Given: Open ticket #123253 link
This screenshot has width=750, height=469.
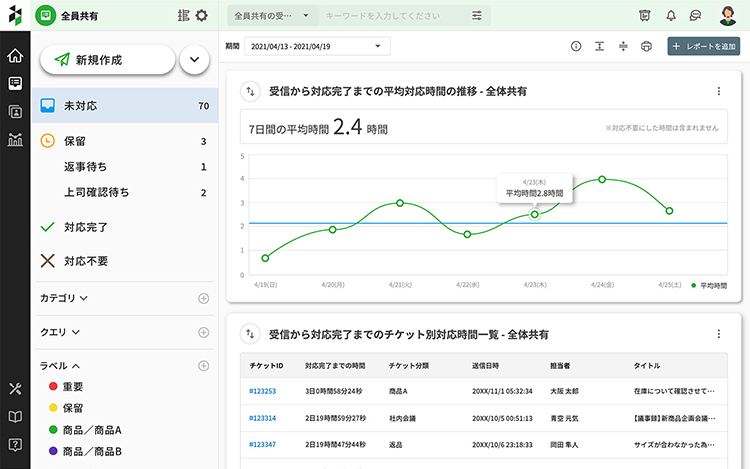Looking at the screenshot, I should click(x=263, y=391).
